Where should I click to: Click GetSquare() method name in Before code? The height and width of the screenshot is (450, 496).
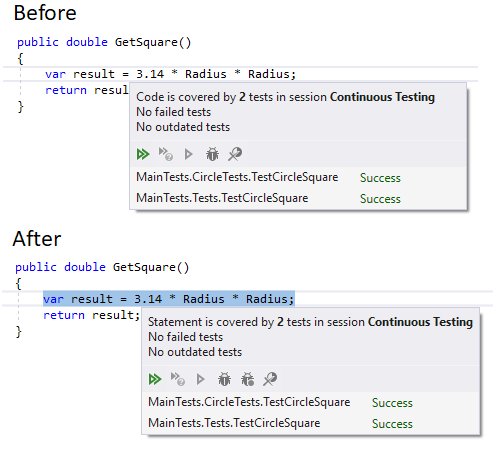153,42
